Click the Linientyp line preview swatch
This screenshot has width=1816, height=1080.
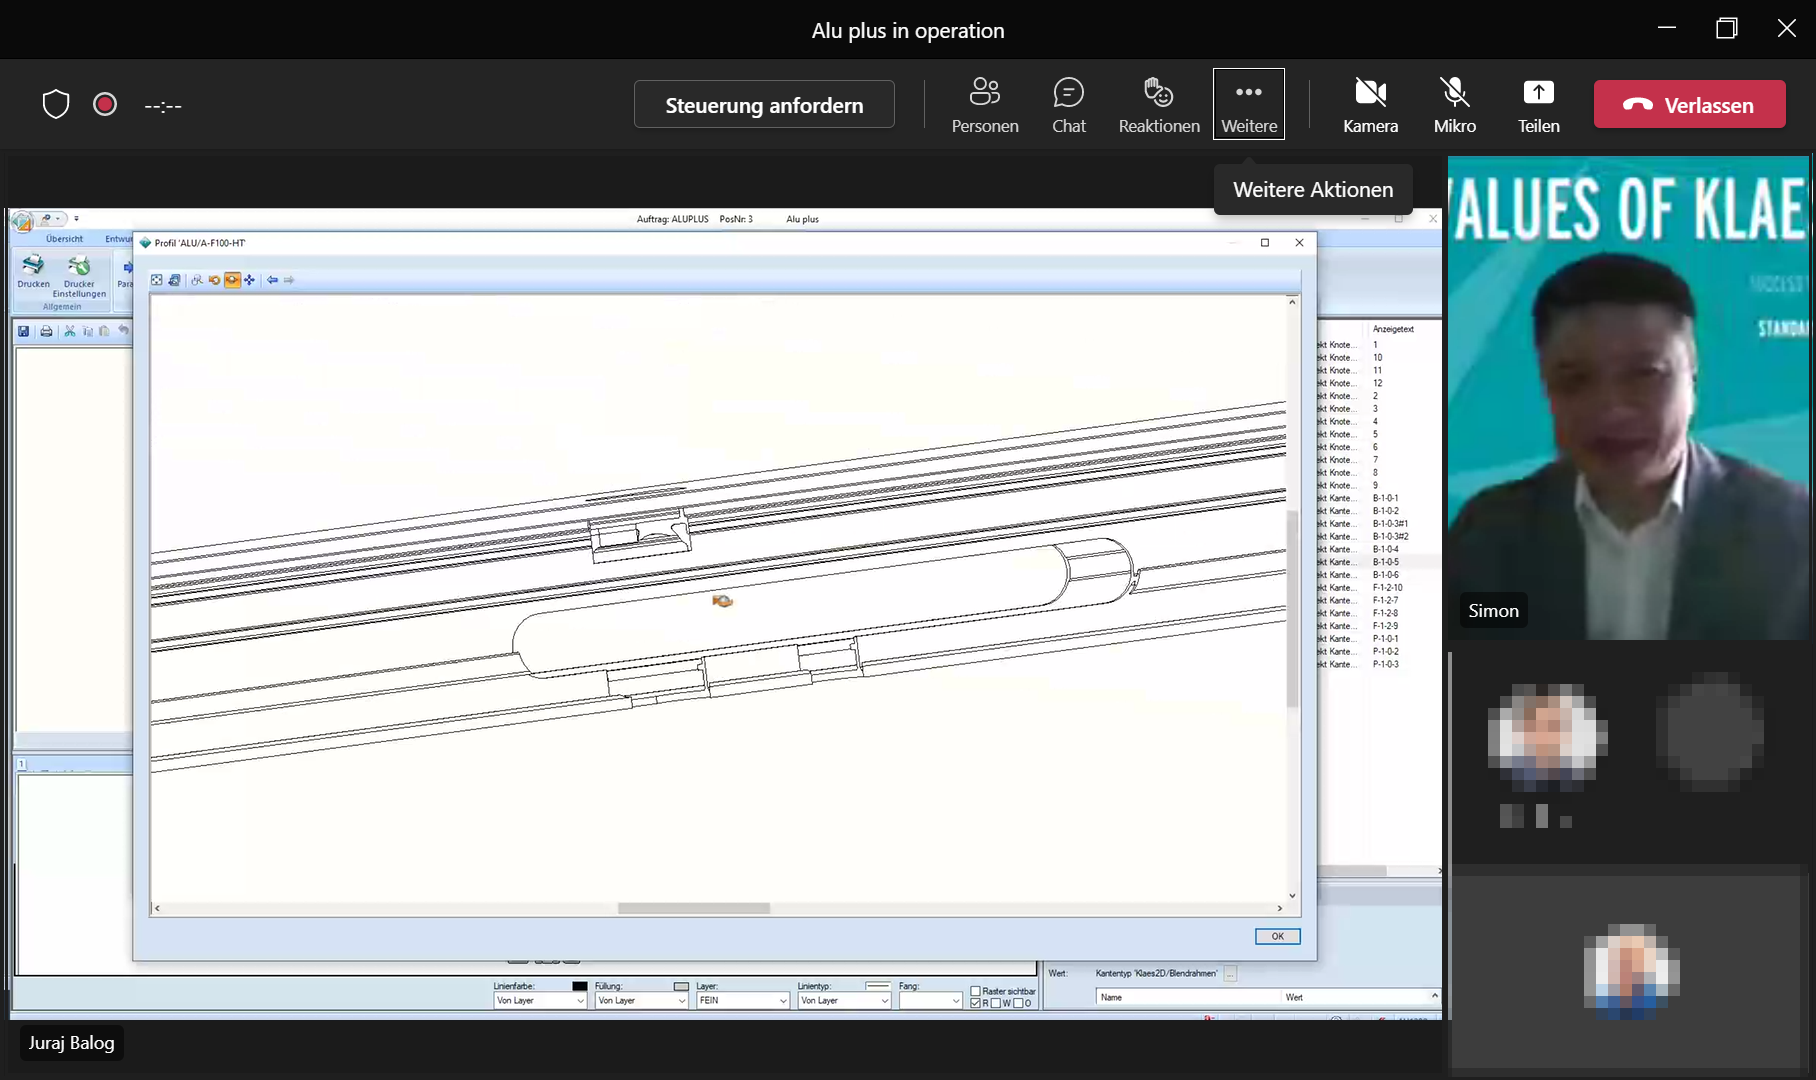click(x=878, y=986)
